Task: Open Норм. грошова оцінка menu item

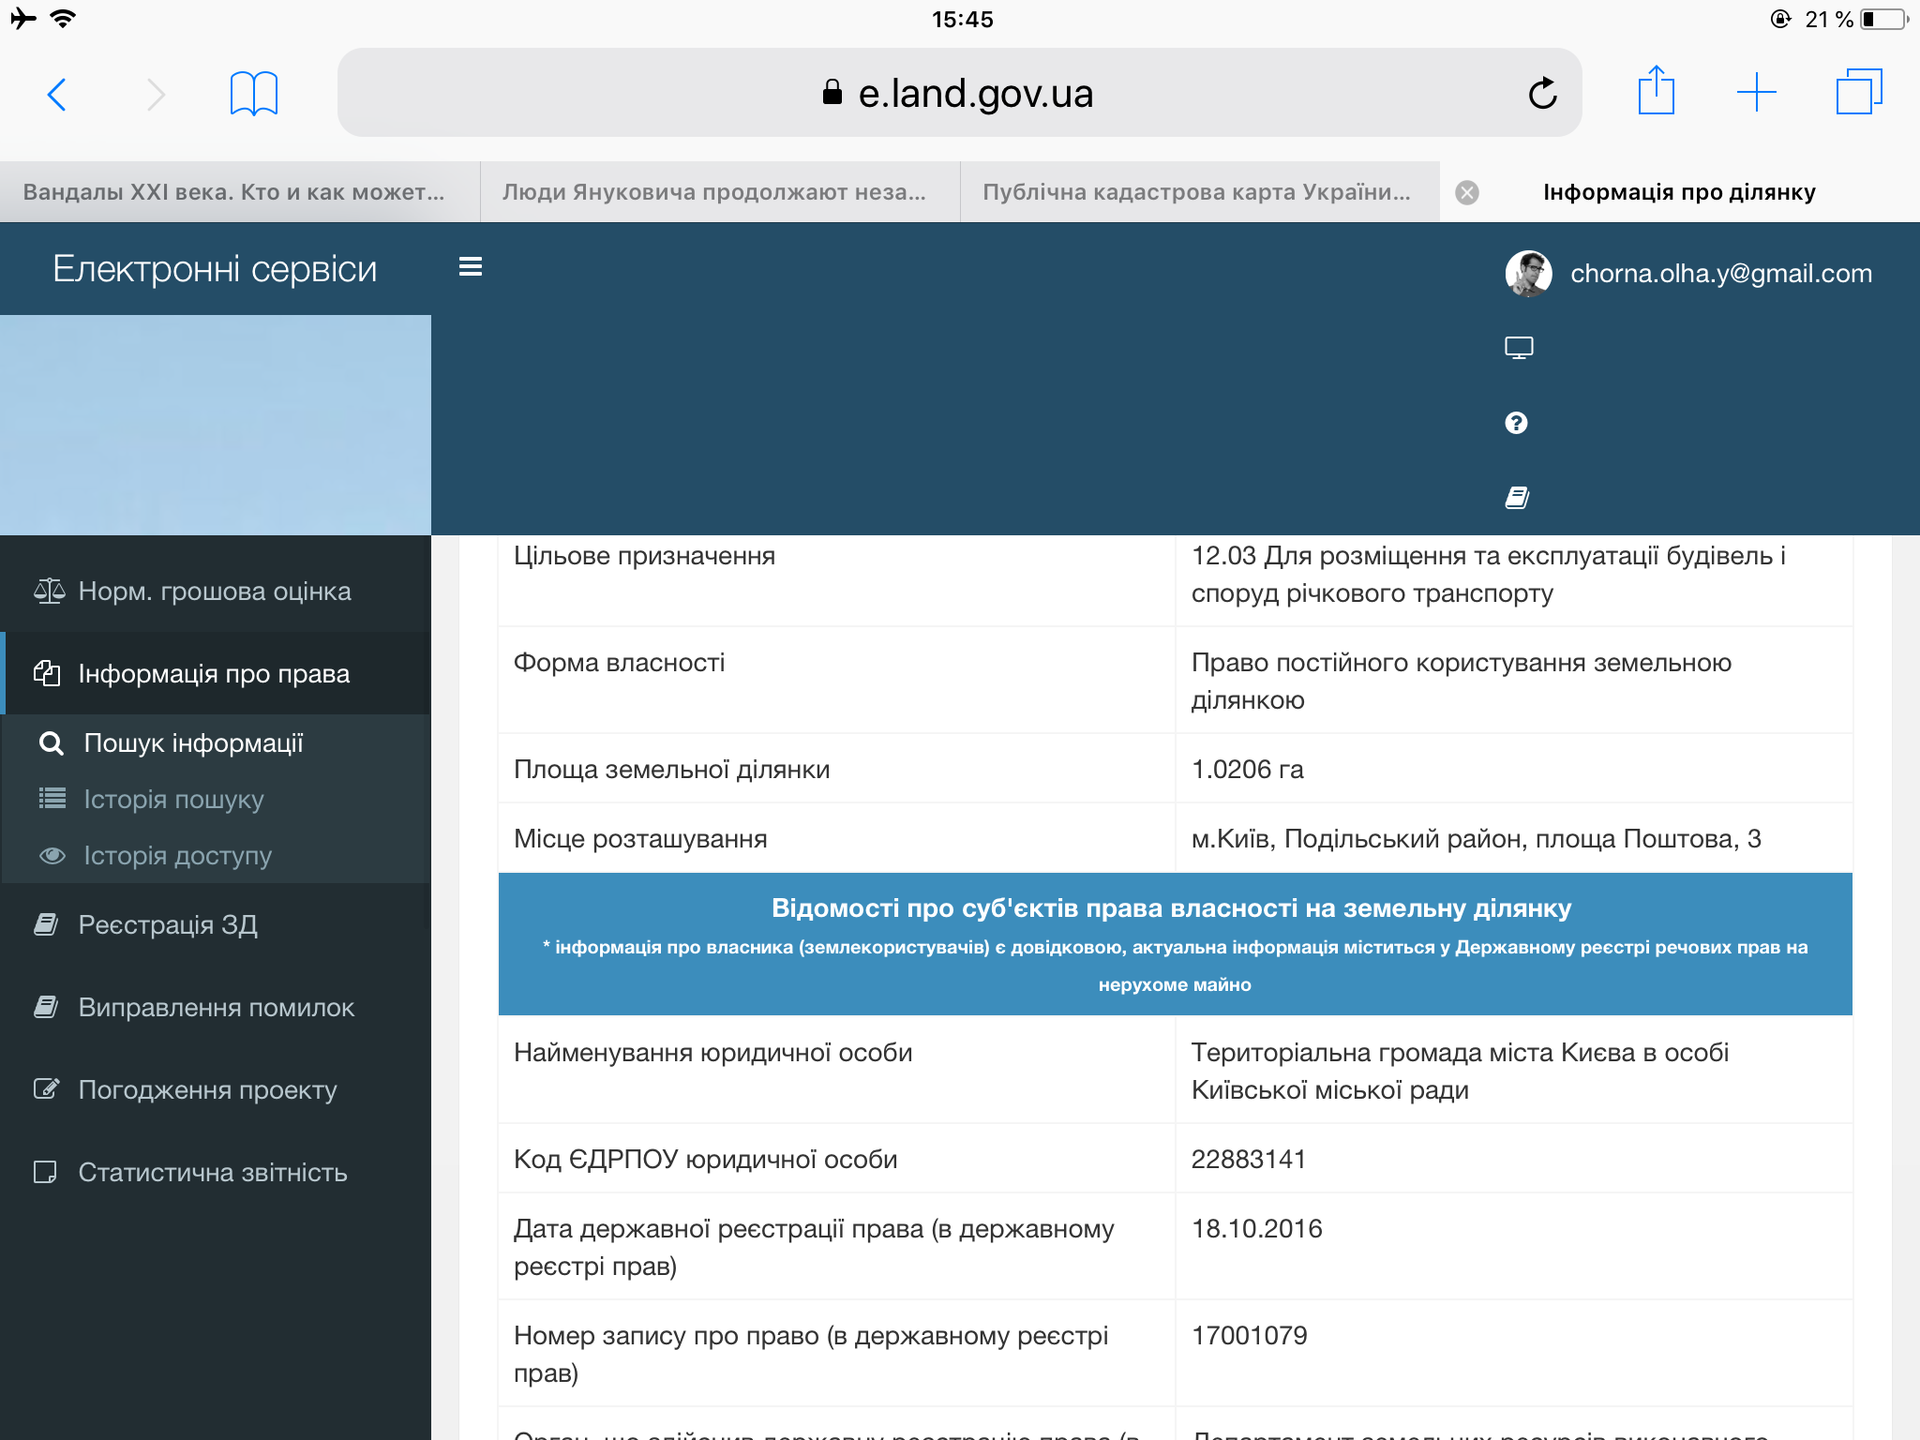Action: pos(214,591)
